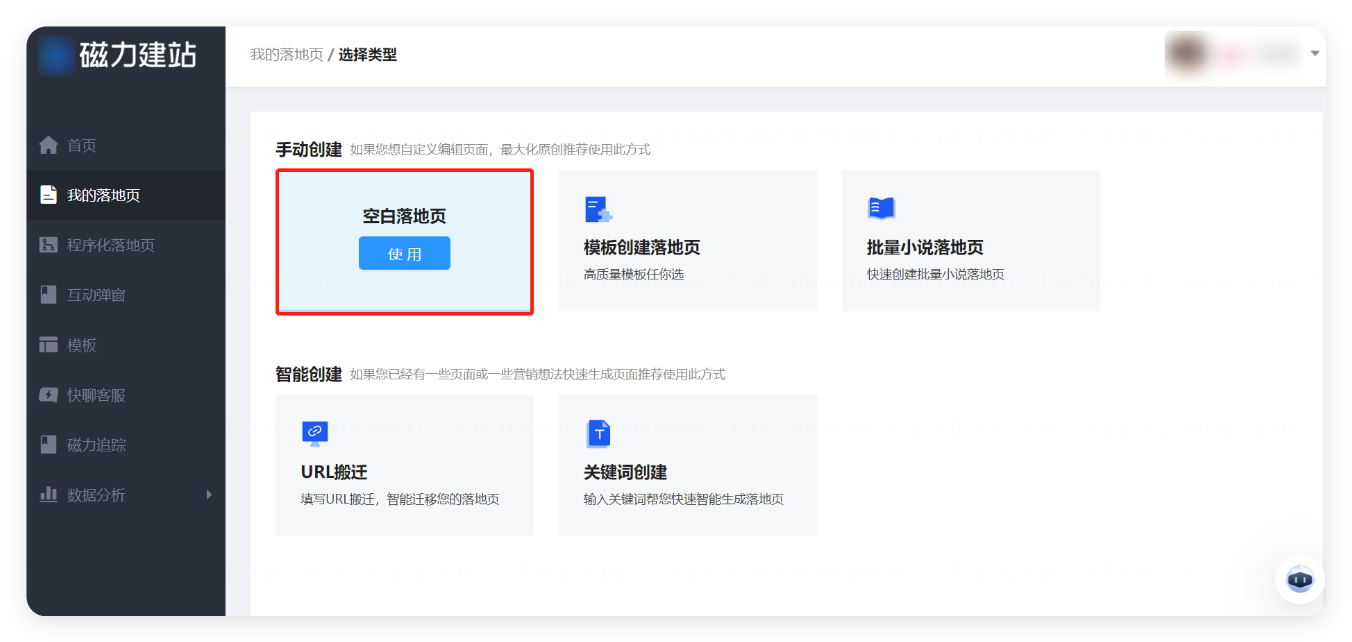Click the 我的落地页 document icon

click(x=48, y=195)
